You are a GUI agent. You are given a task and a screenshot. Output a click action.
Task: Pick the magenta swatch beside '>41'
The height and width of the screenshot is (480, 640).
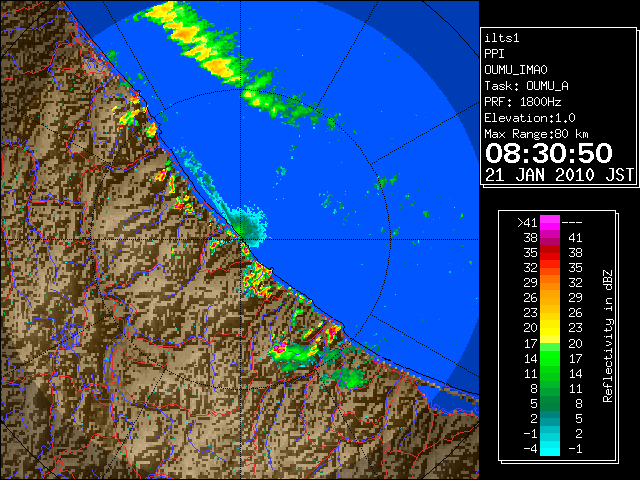point(550,223)
